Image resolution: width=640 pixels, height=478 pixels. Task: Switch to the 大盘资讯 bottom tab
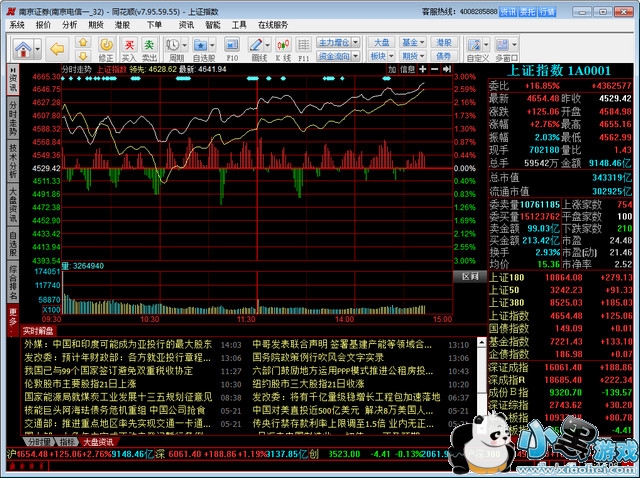click(98, 442)
